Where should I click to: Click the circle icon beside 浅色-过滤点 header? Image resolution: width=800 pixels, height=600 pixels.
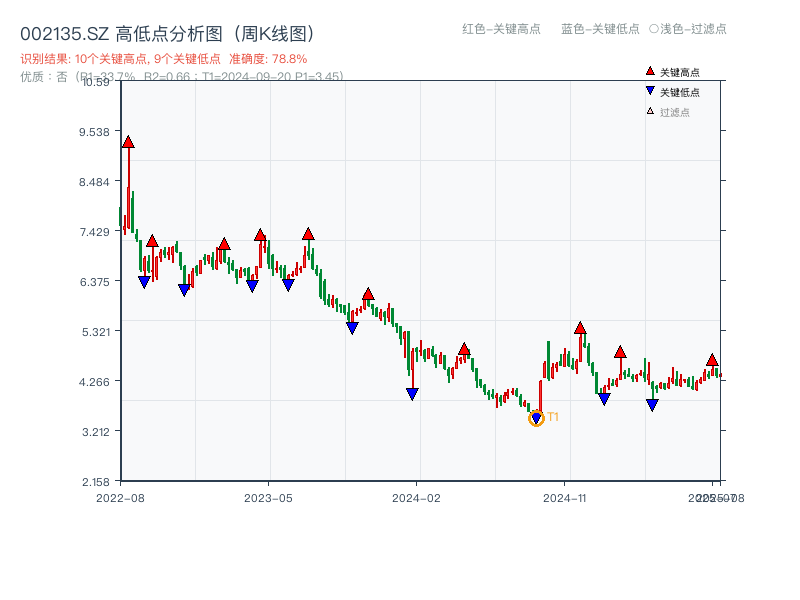(x=655, y=30)
